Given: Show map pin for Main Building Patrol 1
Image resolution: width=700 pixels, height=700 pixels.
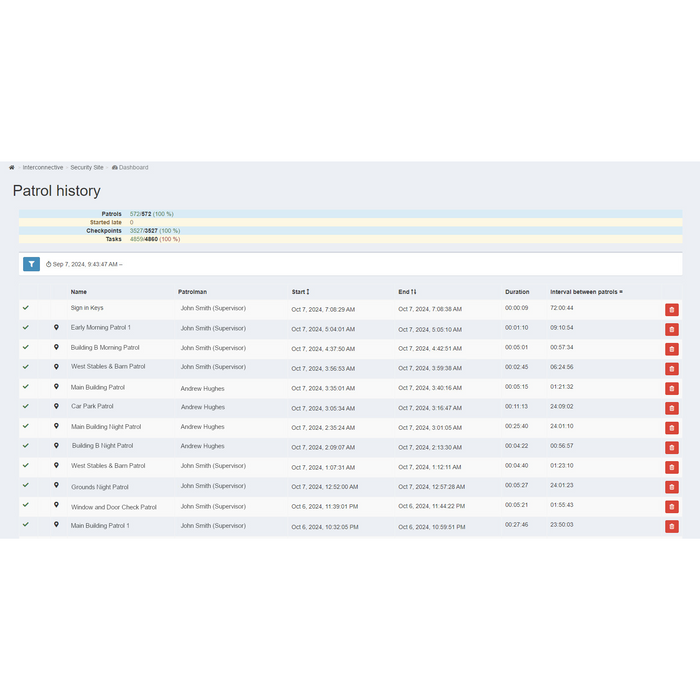Looking at the screenshot, I should pyautogui.click(x=56, y=525).
